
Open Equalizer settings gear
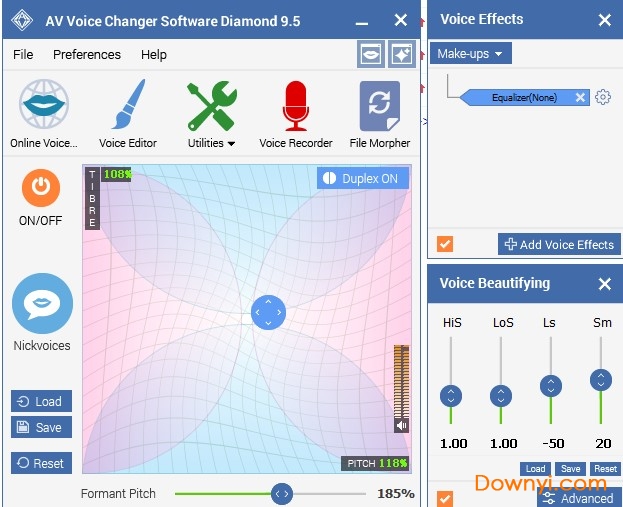click(603, 97)
